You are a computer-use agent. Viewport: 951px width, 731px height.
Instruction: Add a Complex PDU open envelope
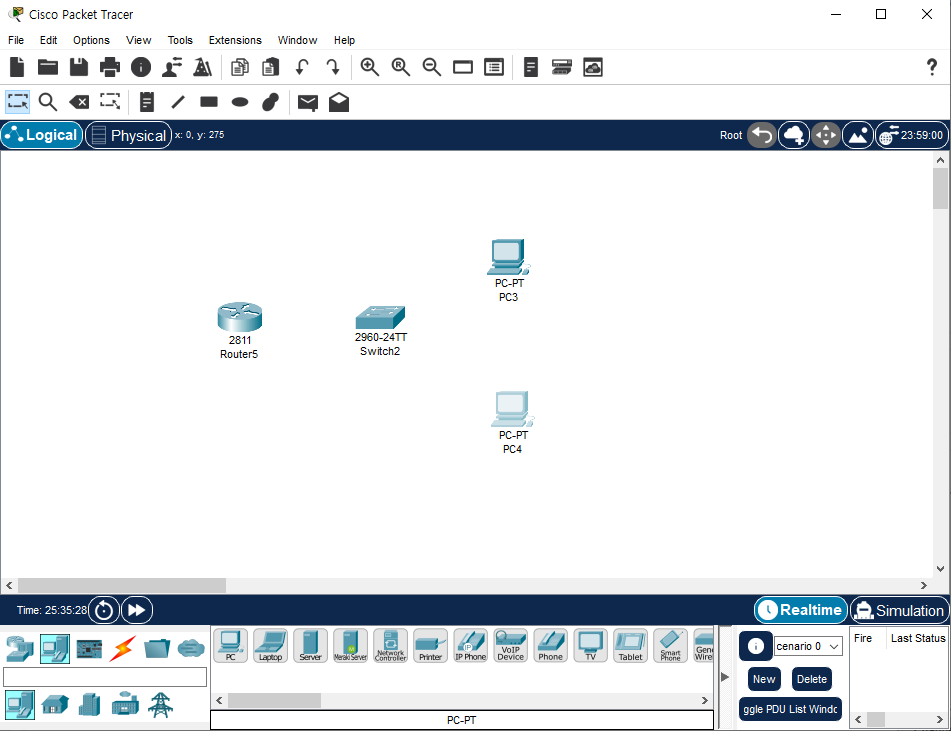339,102
